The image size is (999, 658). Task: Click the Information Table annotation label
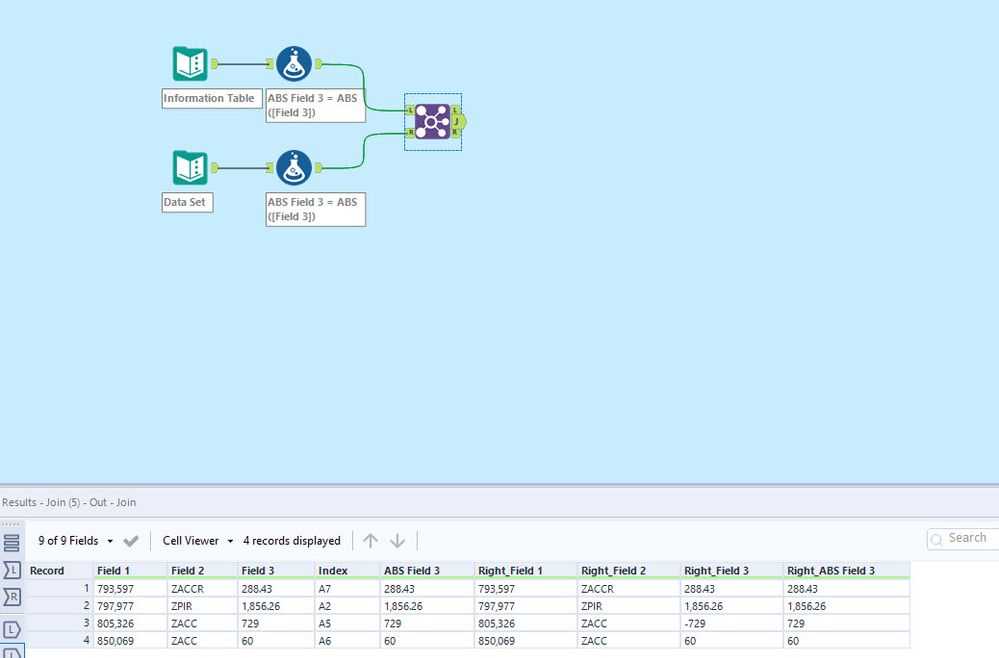tap(212, 98)
